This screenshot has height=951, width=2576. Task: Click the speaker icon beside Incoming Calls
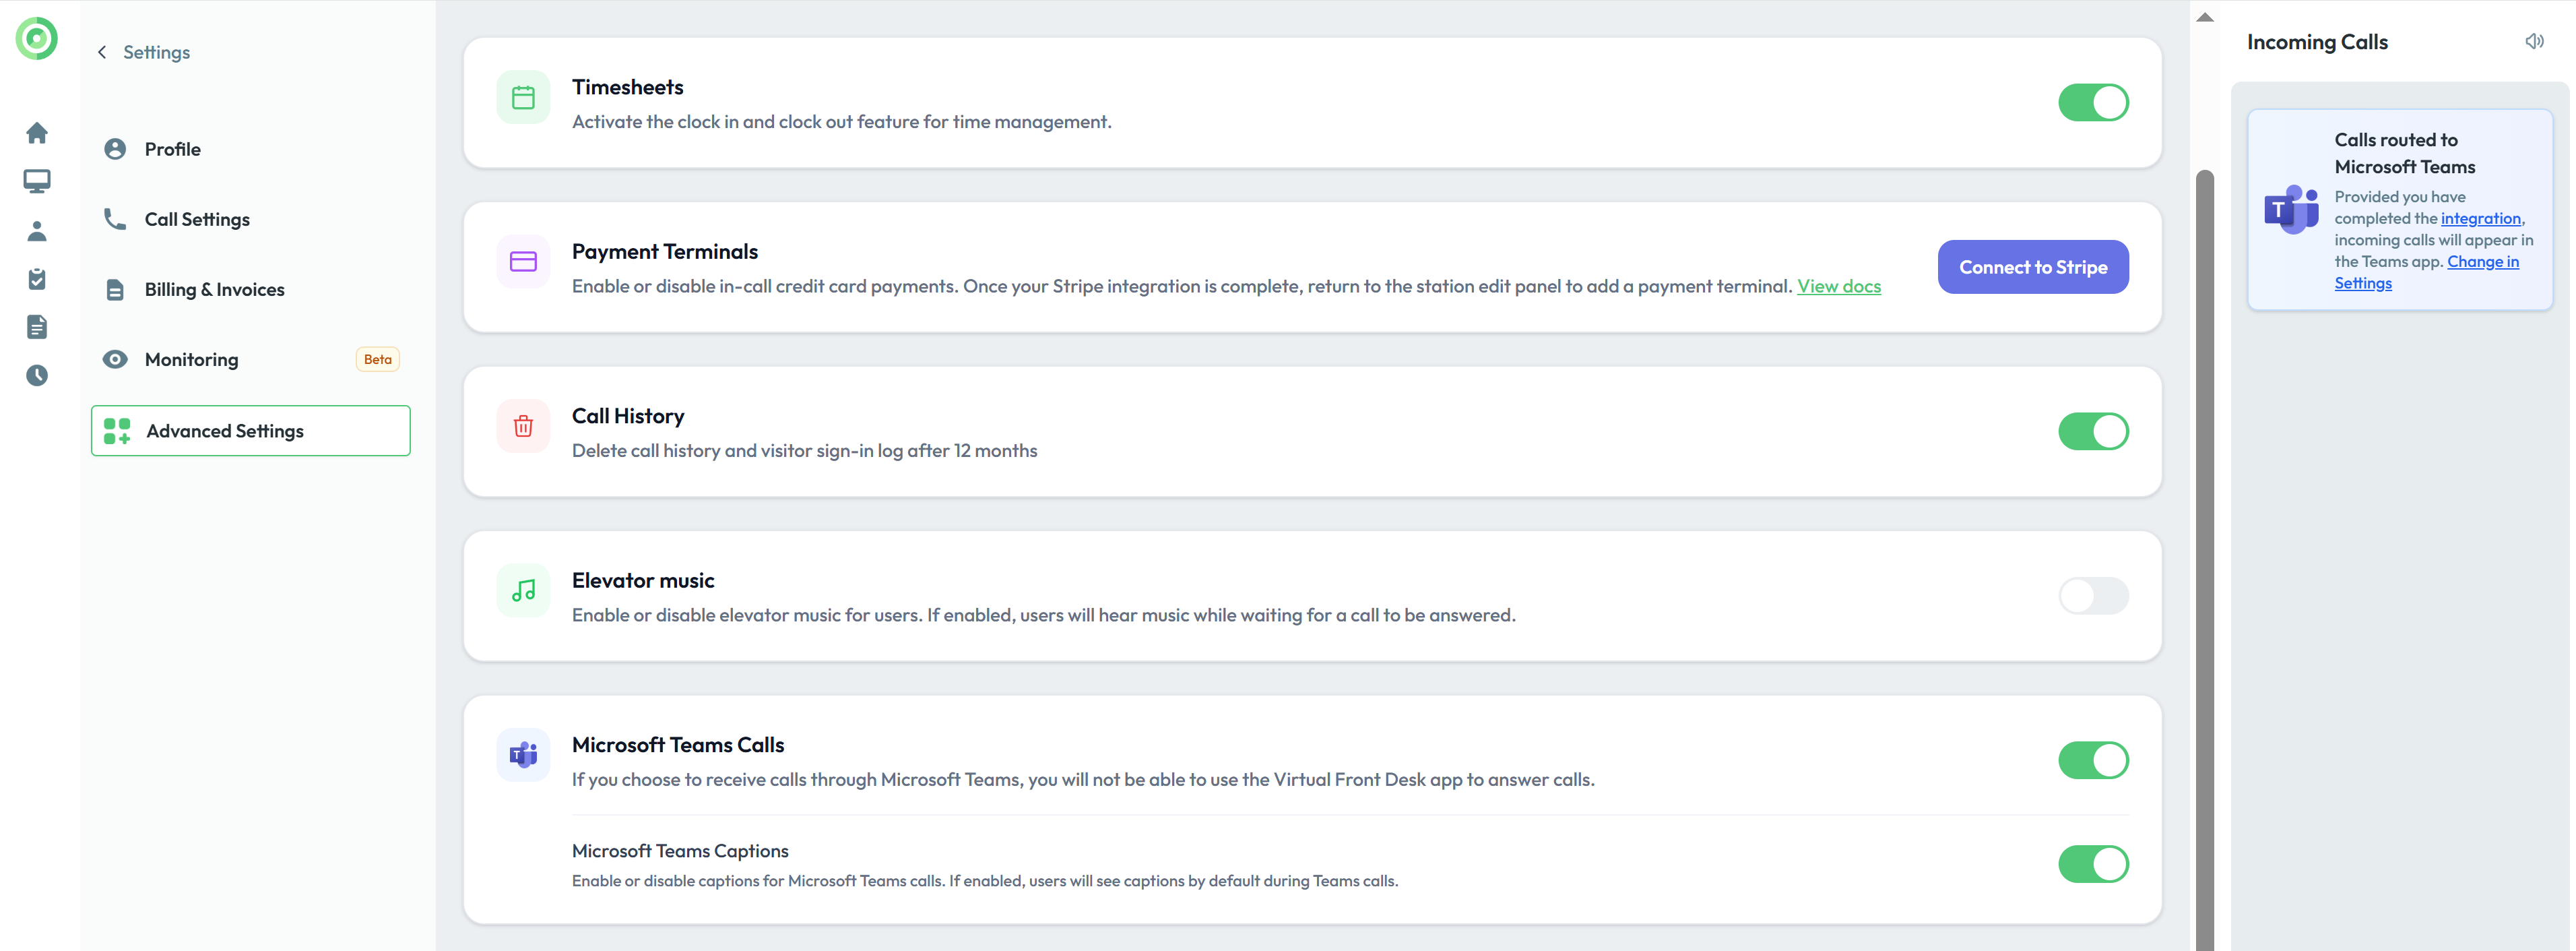pos(2533,42)
